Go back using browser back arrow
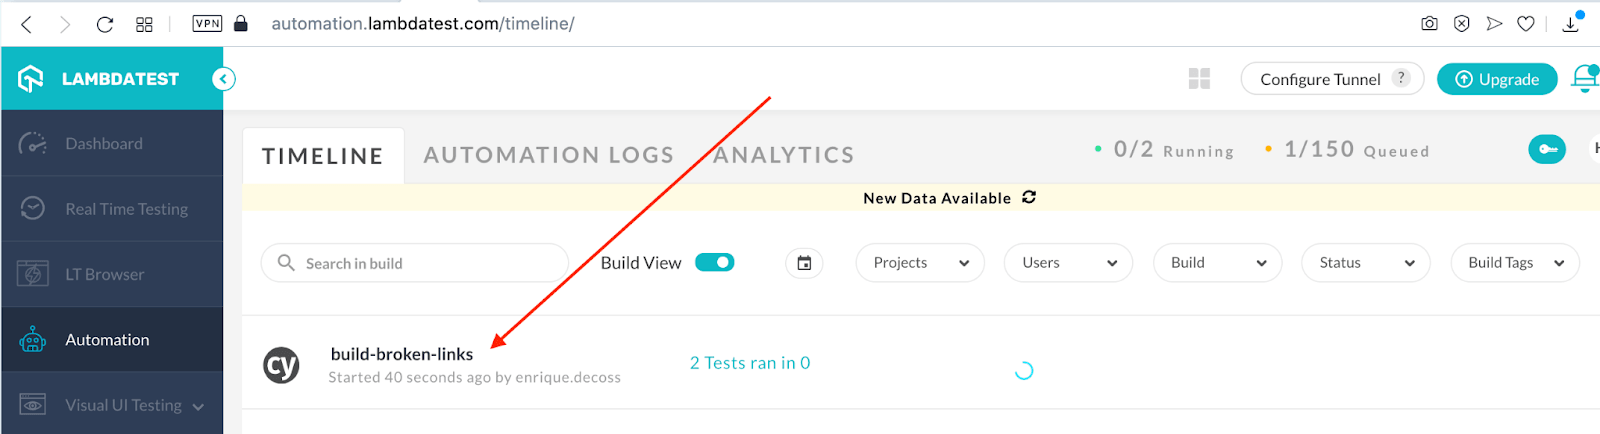This screenshot has height=434, width=1600. pyautogui.click(x=27, y=24)
